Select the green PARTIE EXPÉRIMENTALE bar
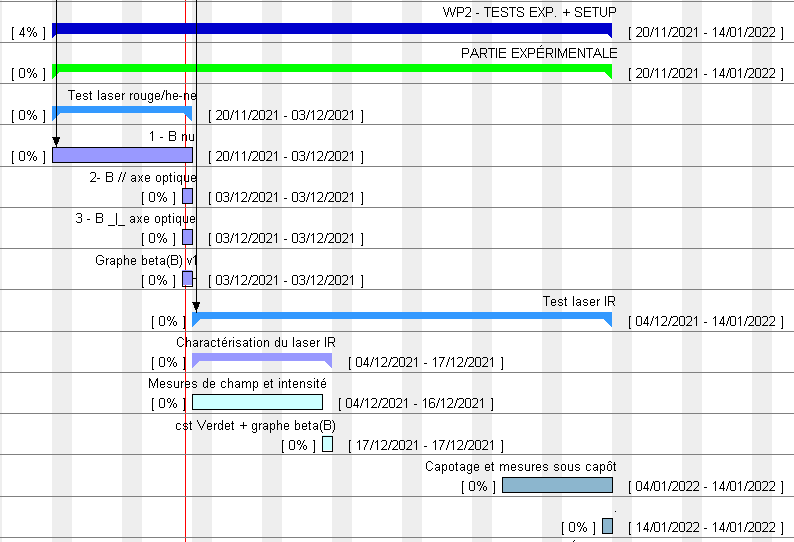 (330, 68)
